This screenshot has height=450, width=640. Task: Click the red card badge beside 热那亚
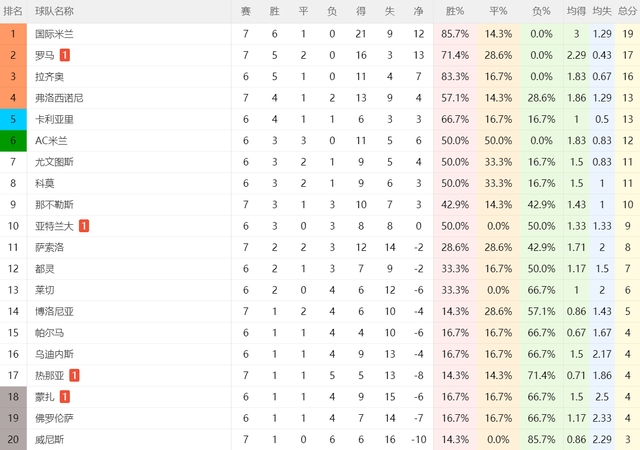[74, 375]
